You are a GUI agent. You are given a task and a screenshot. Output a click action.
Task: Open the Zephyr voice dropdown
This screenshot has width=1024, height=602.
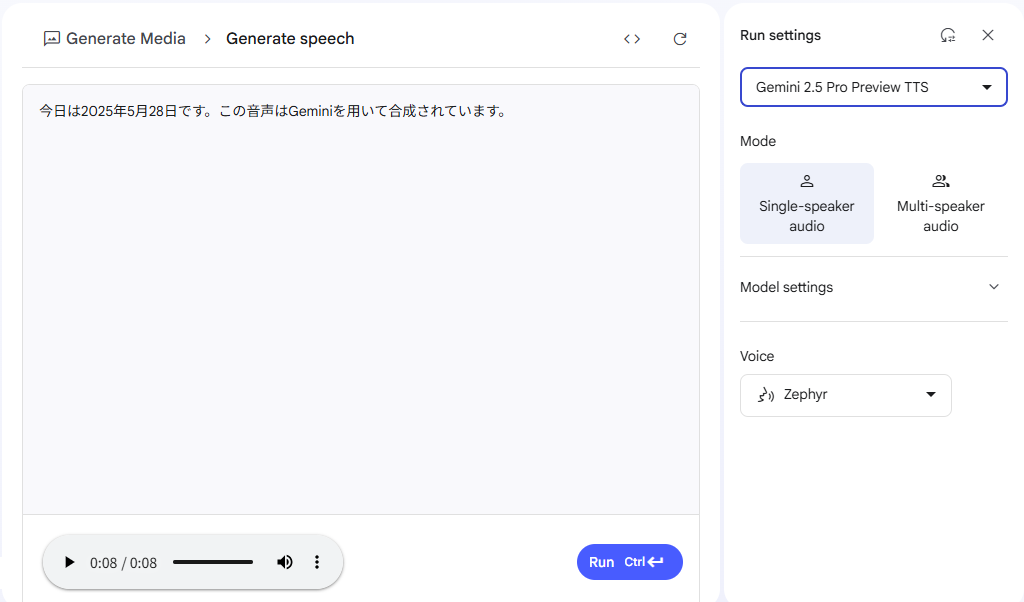coord(846,395)
